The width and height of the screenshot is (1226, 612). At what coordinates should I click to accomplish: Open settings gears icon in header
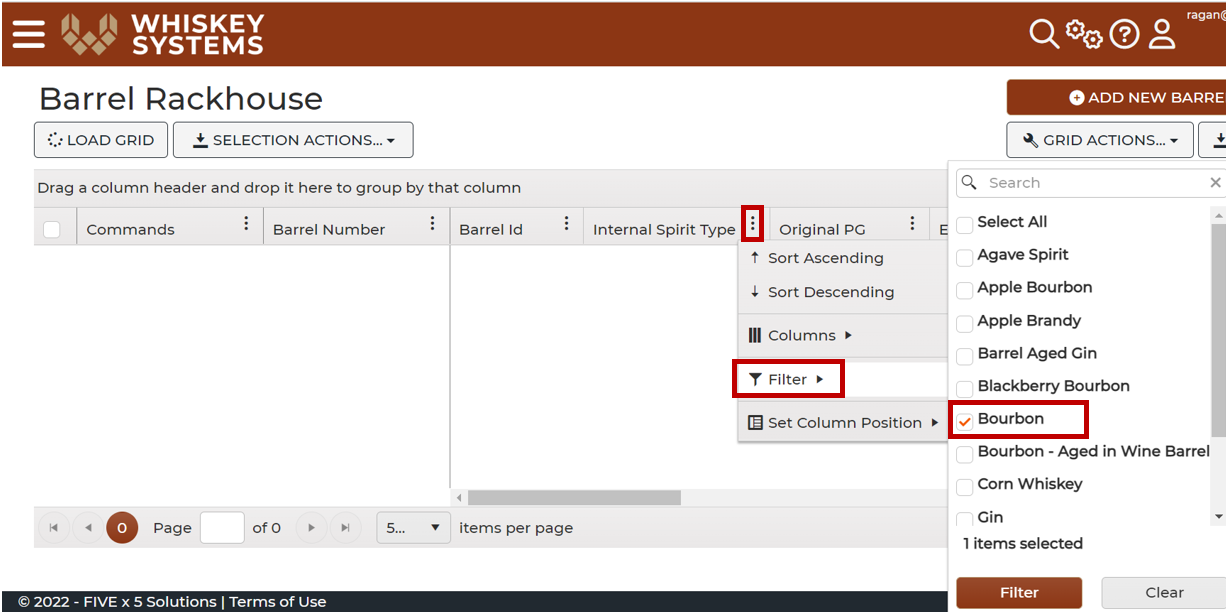pyautogui.click(x=1084, y=34)
